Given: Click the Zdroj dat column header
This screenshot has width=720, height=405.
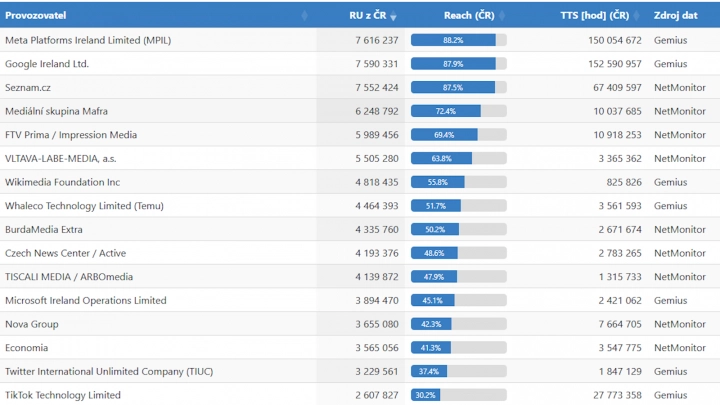Looking at the screenshot, I should click(x=675, y=15).
